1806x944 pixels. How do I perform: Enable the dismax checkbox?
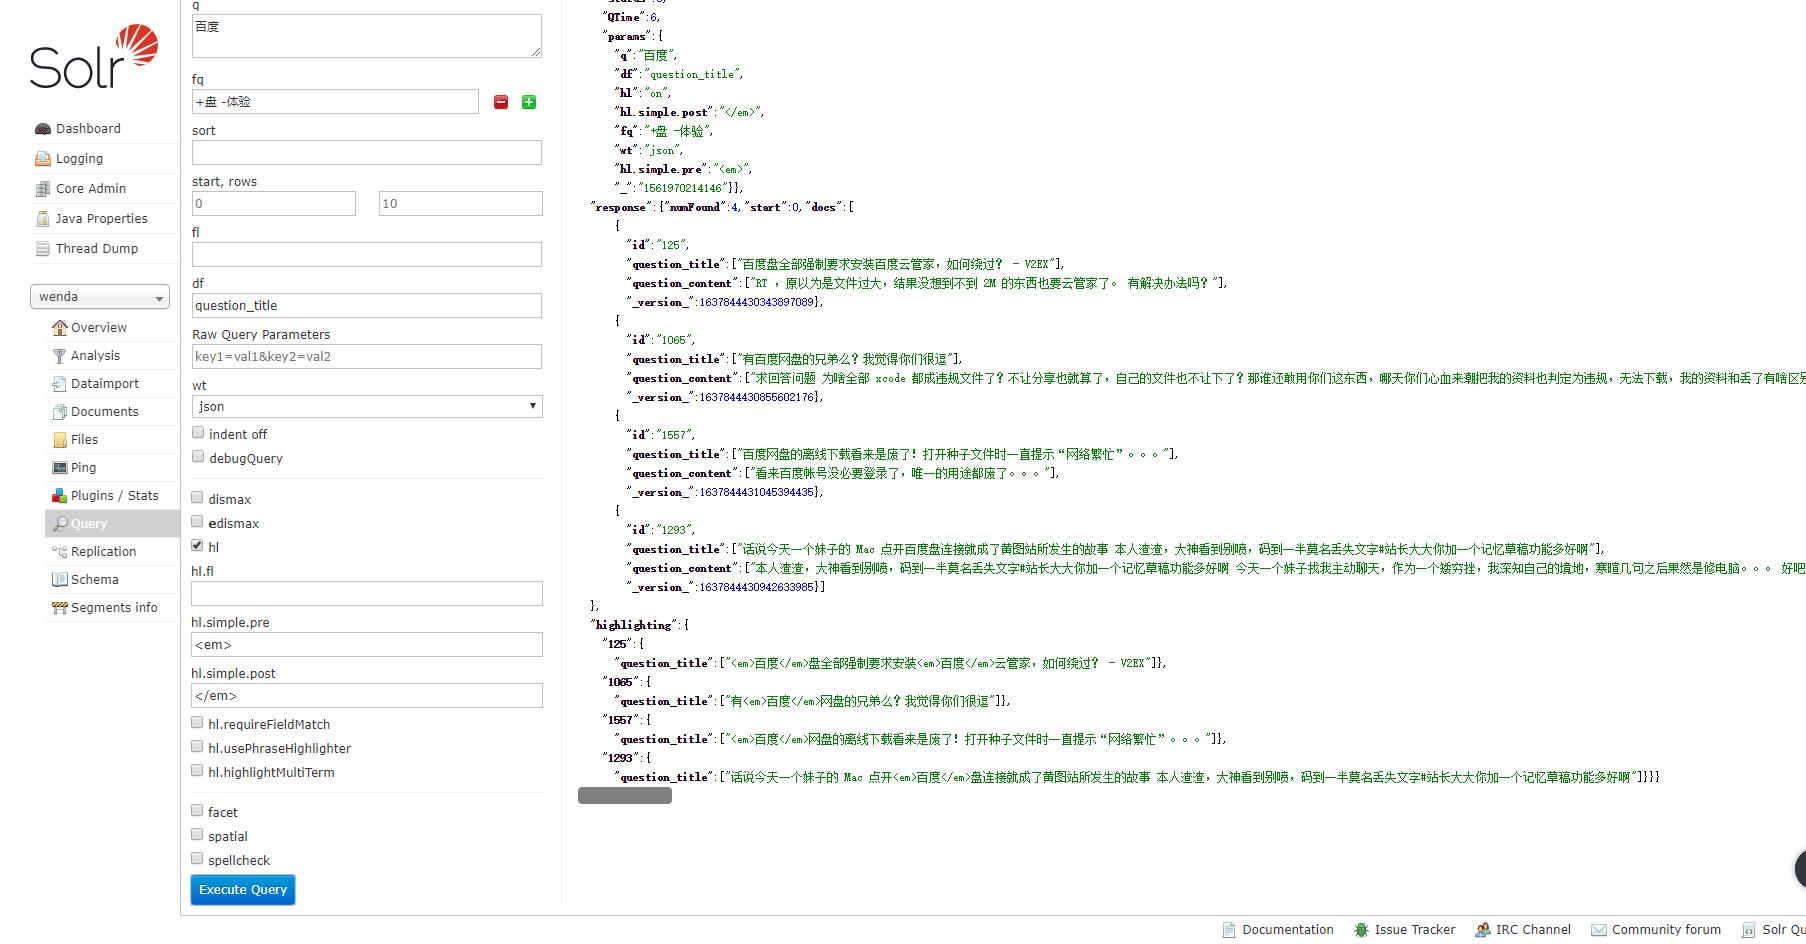198,498
